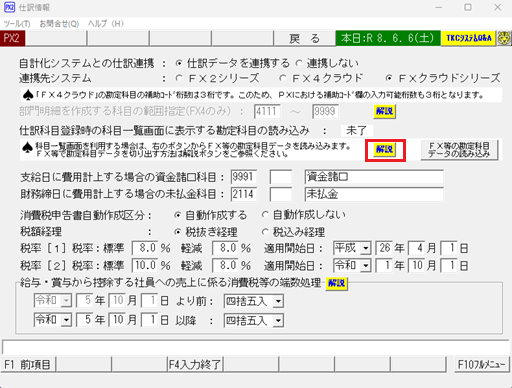Click 以降 row year field 5
This screenshot has width=512, height=388.
coord(85,320)
